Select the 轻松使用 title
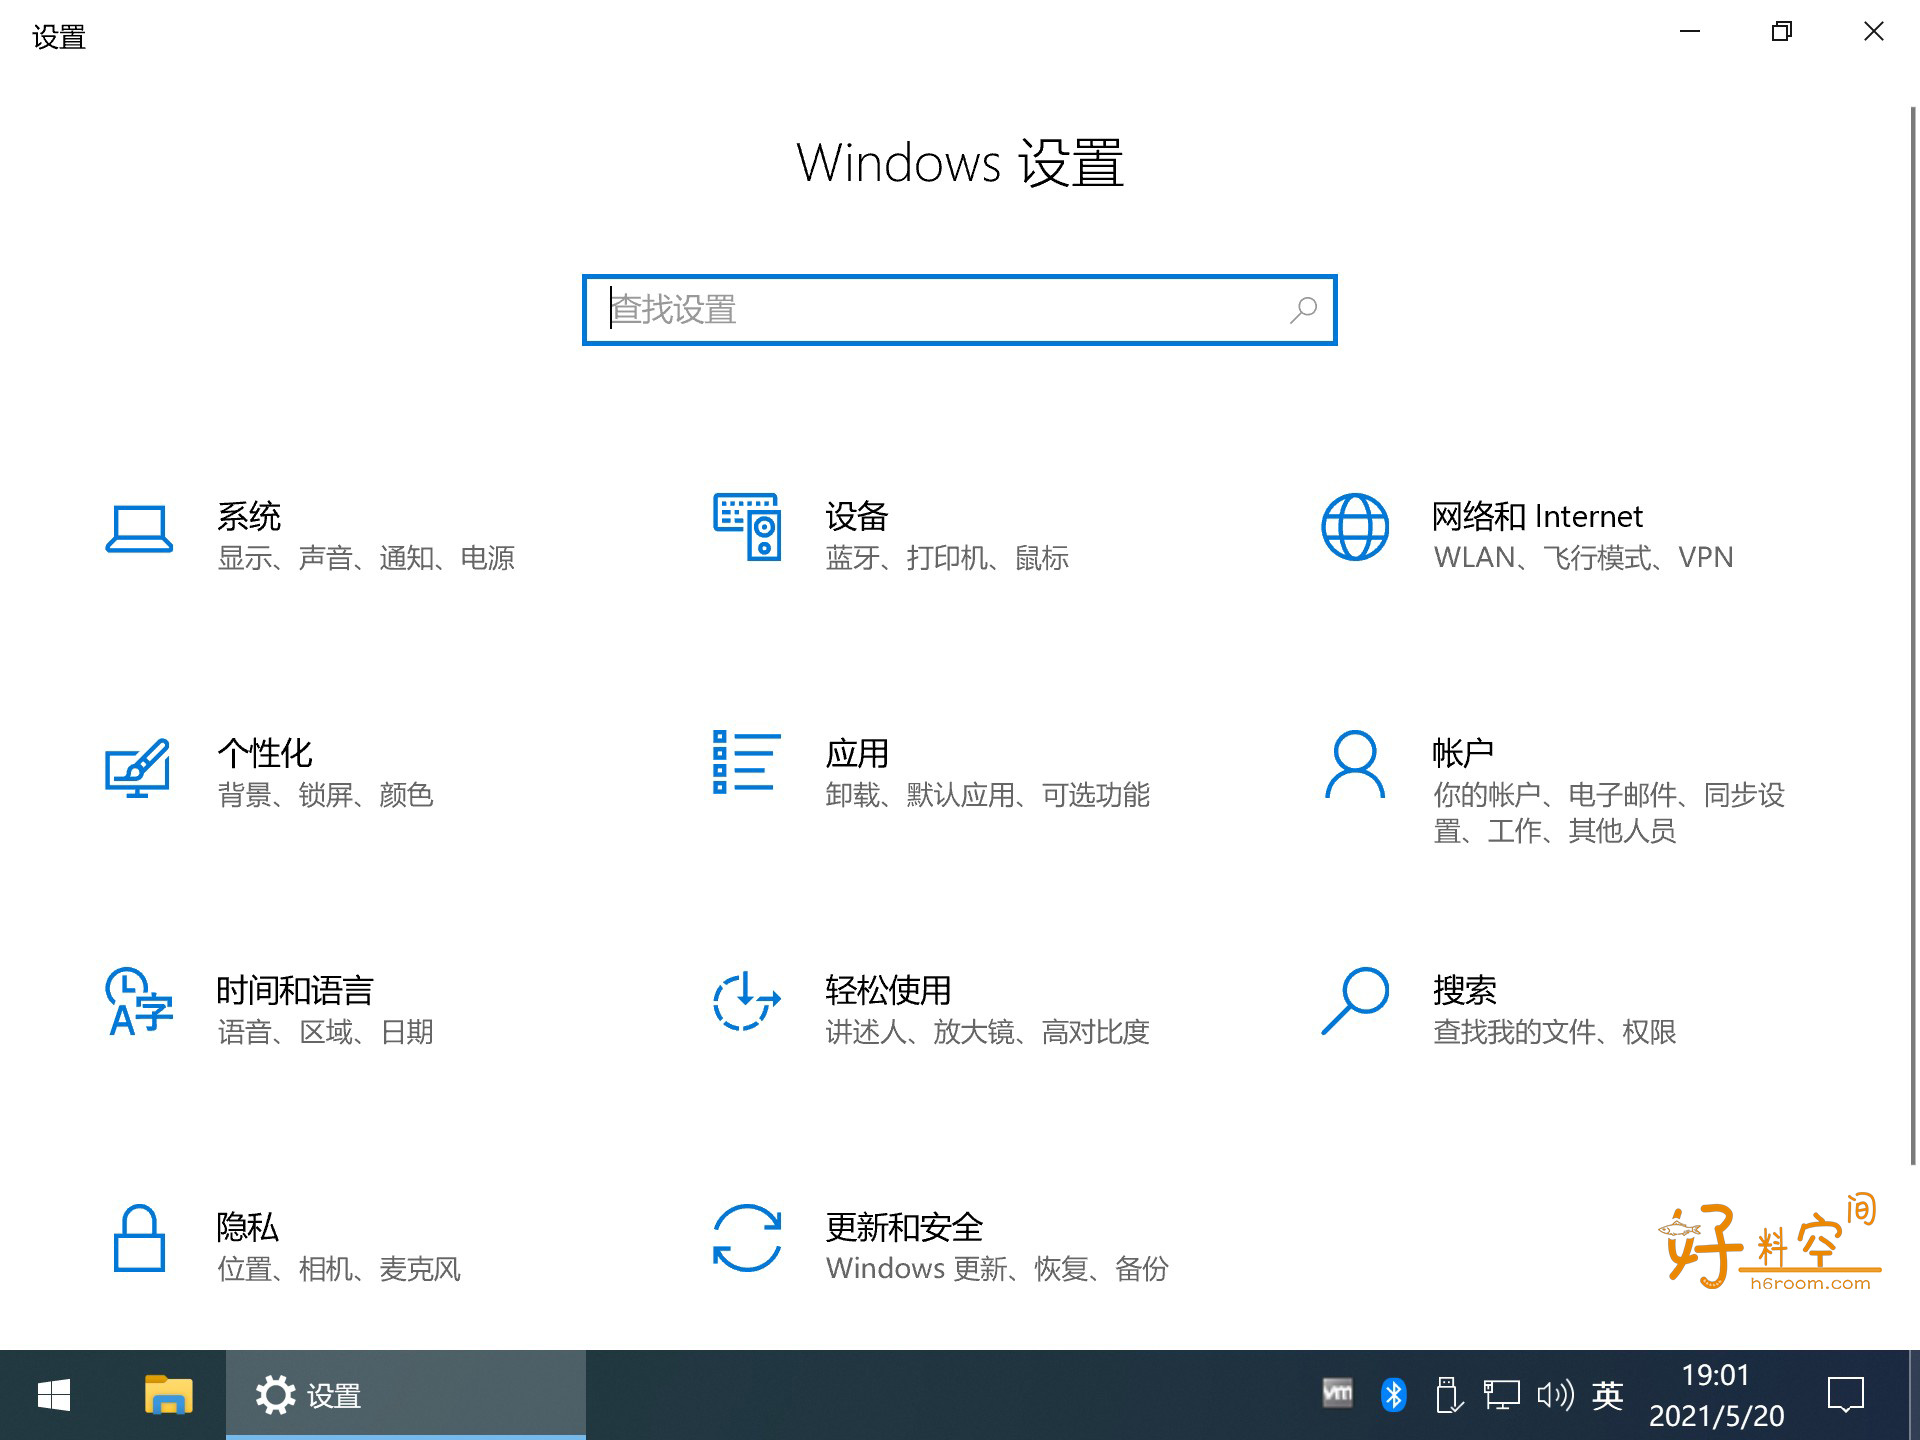Viewport: 1920px width, 1440px height. click(888, 990)
